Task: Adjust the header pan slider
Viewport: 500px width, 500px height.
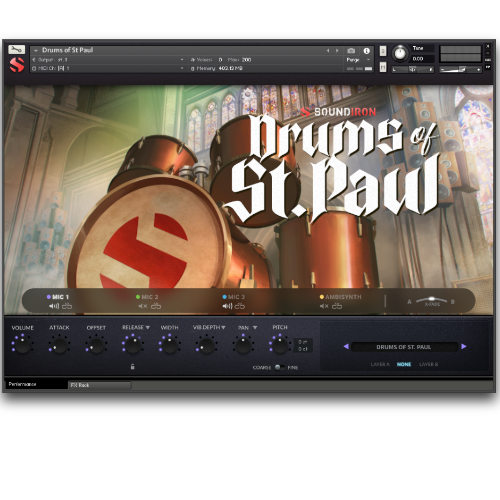Action: click(413, 69)
